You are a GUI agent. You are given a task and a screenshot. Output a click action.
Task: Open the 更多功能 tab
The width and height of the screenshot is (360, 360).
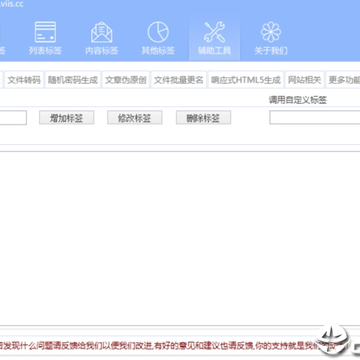[x=343, y=80]
